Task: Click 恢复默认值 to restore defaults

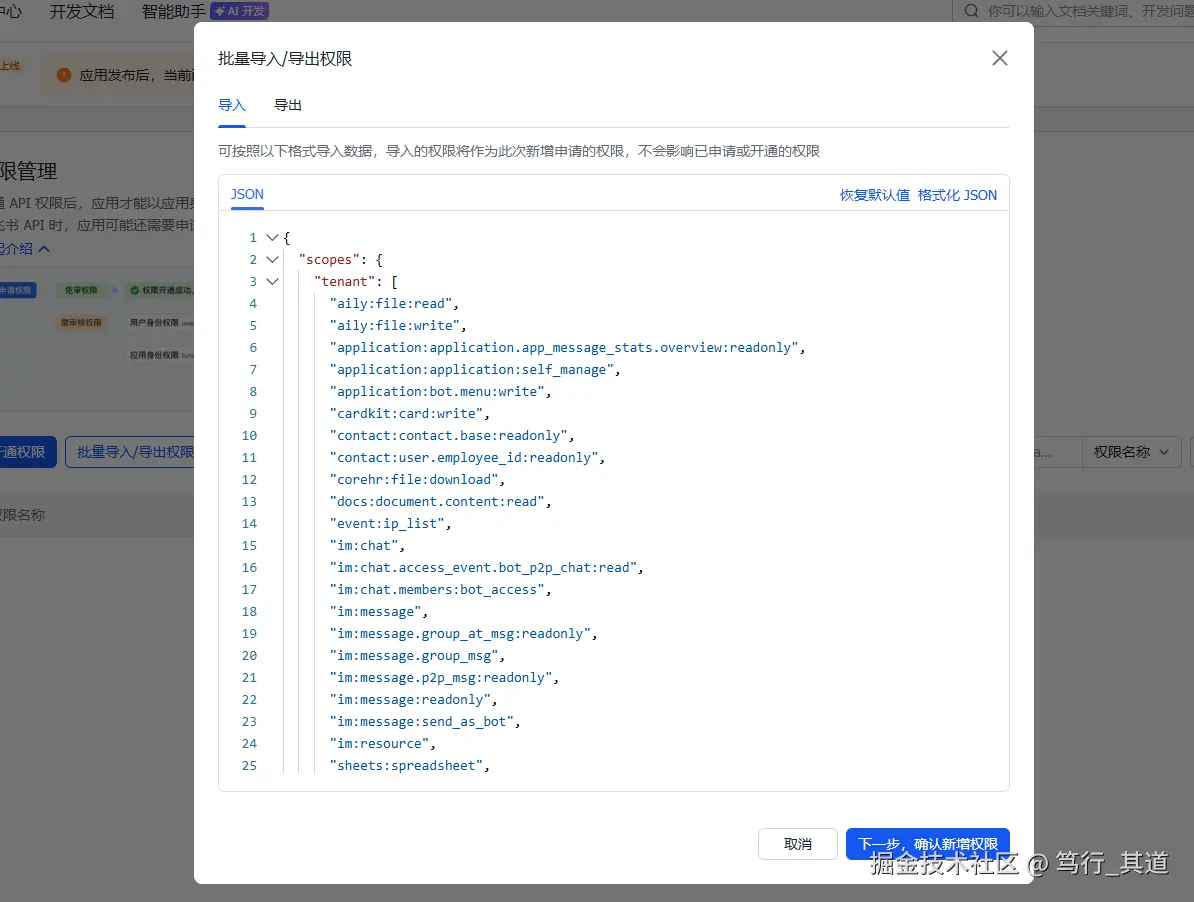Action: [x=874, y=194]
